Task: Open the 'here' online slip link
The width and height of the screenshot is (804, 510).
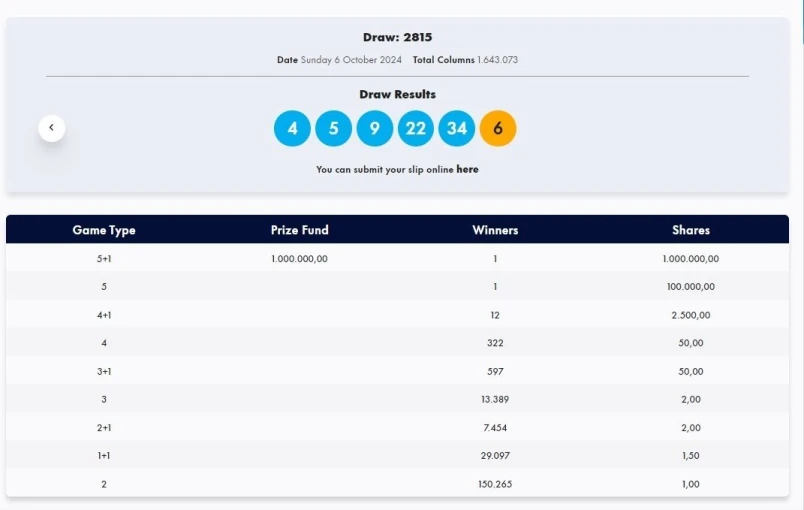Action: tap(467, 170)
